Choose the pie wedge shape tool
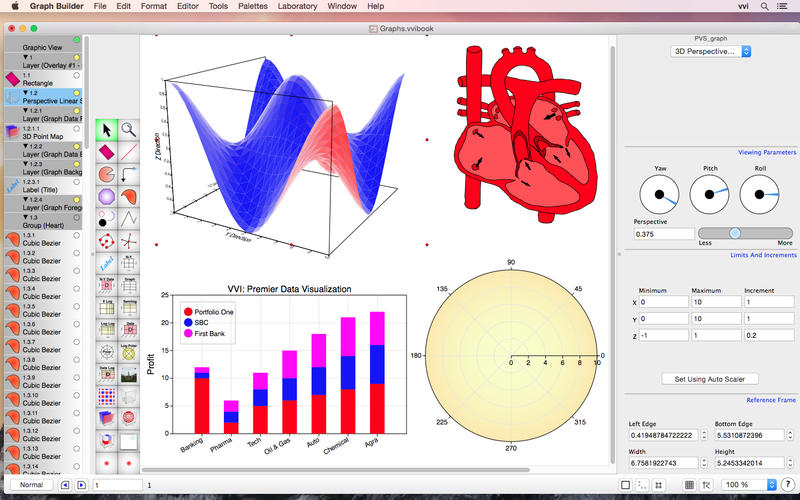The width and height of the screenshot is (800, 500). tap(107, 174)
